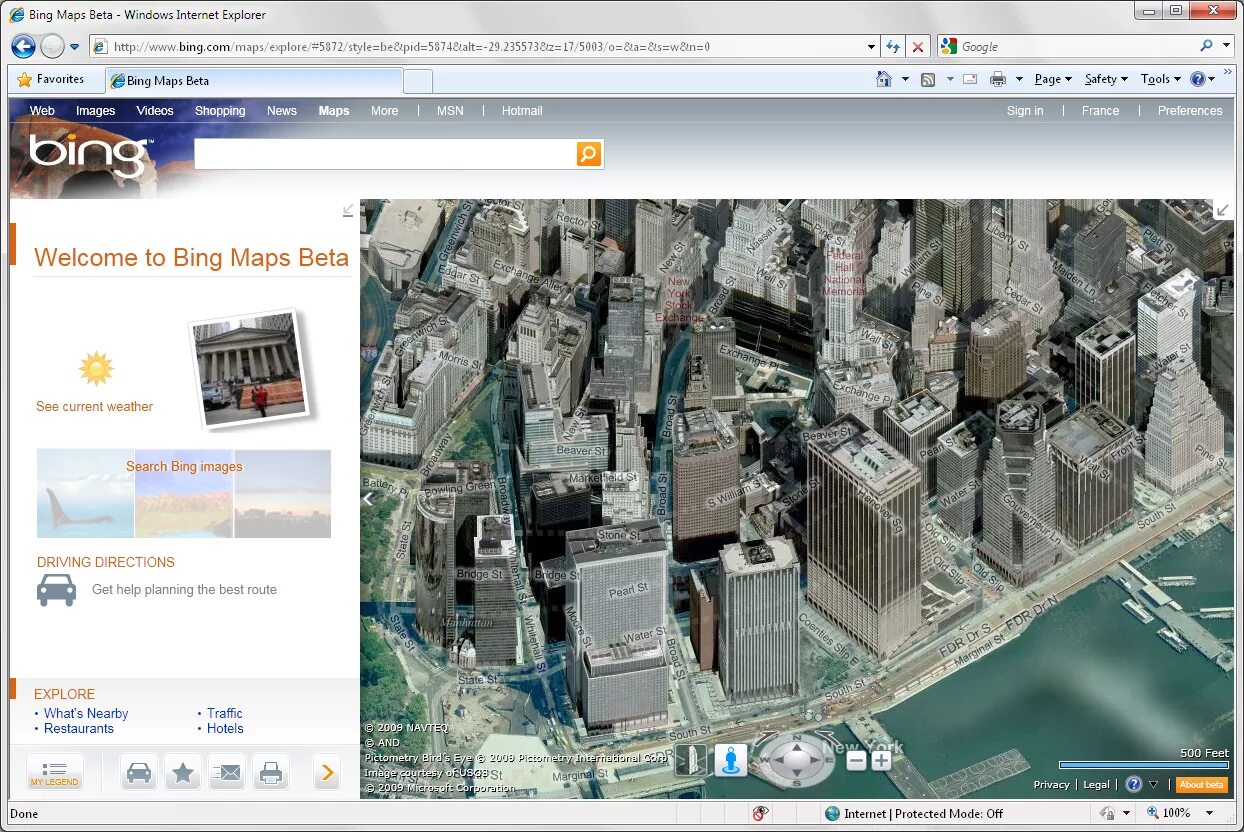This screenshot has width=1244, height=832.
Task: Click the printer icon in Bing bottom toolbar
Action: tap(271, 772)
